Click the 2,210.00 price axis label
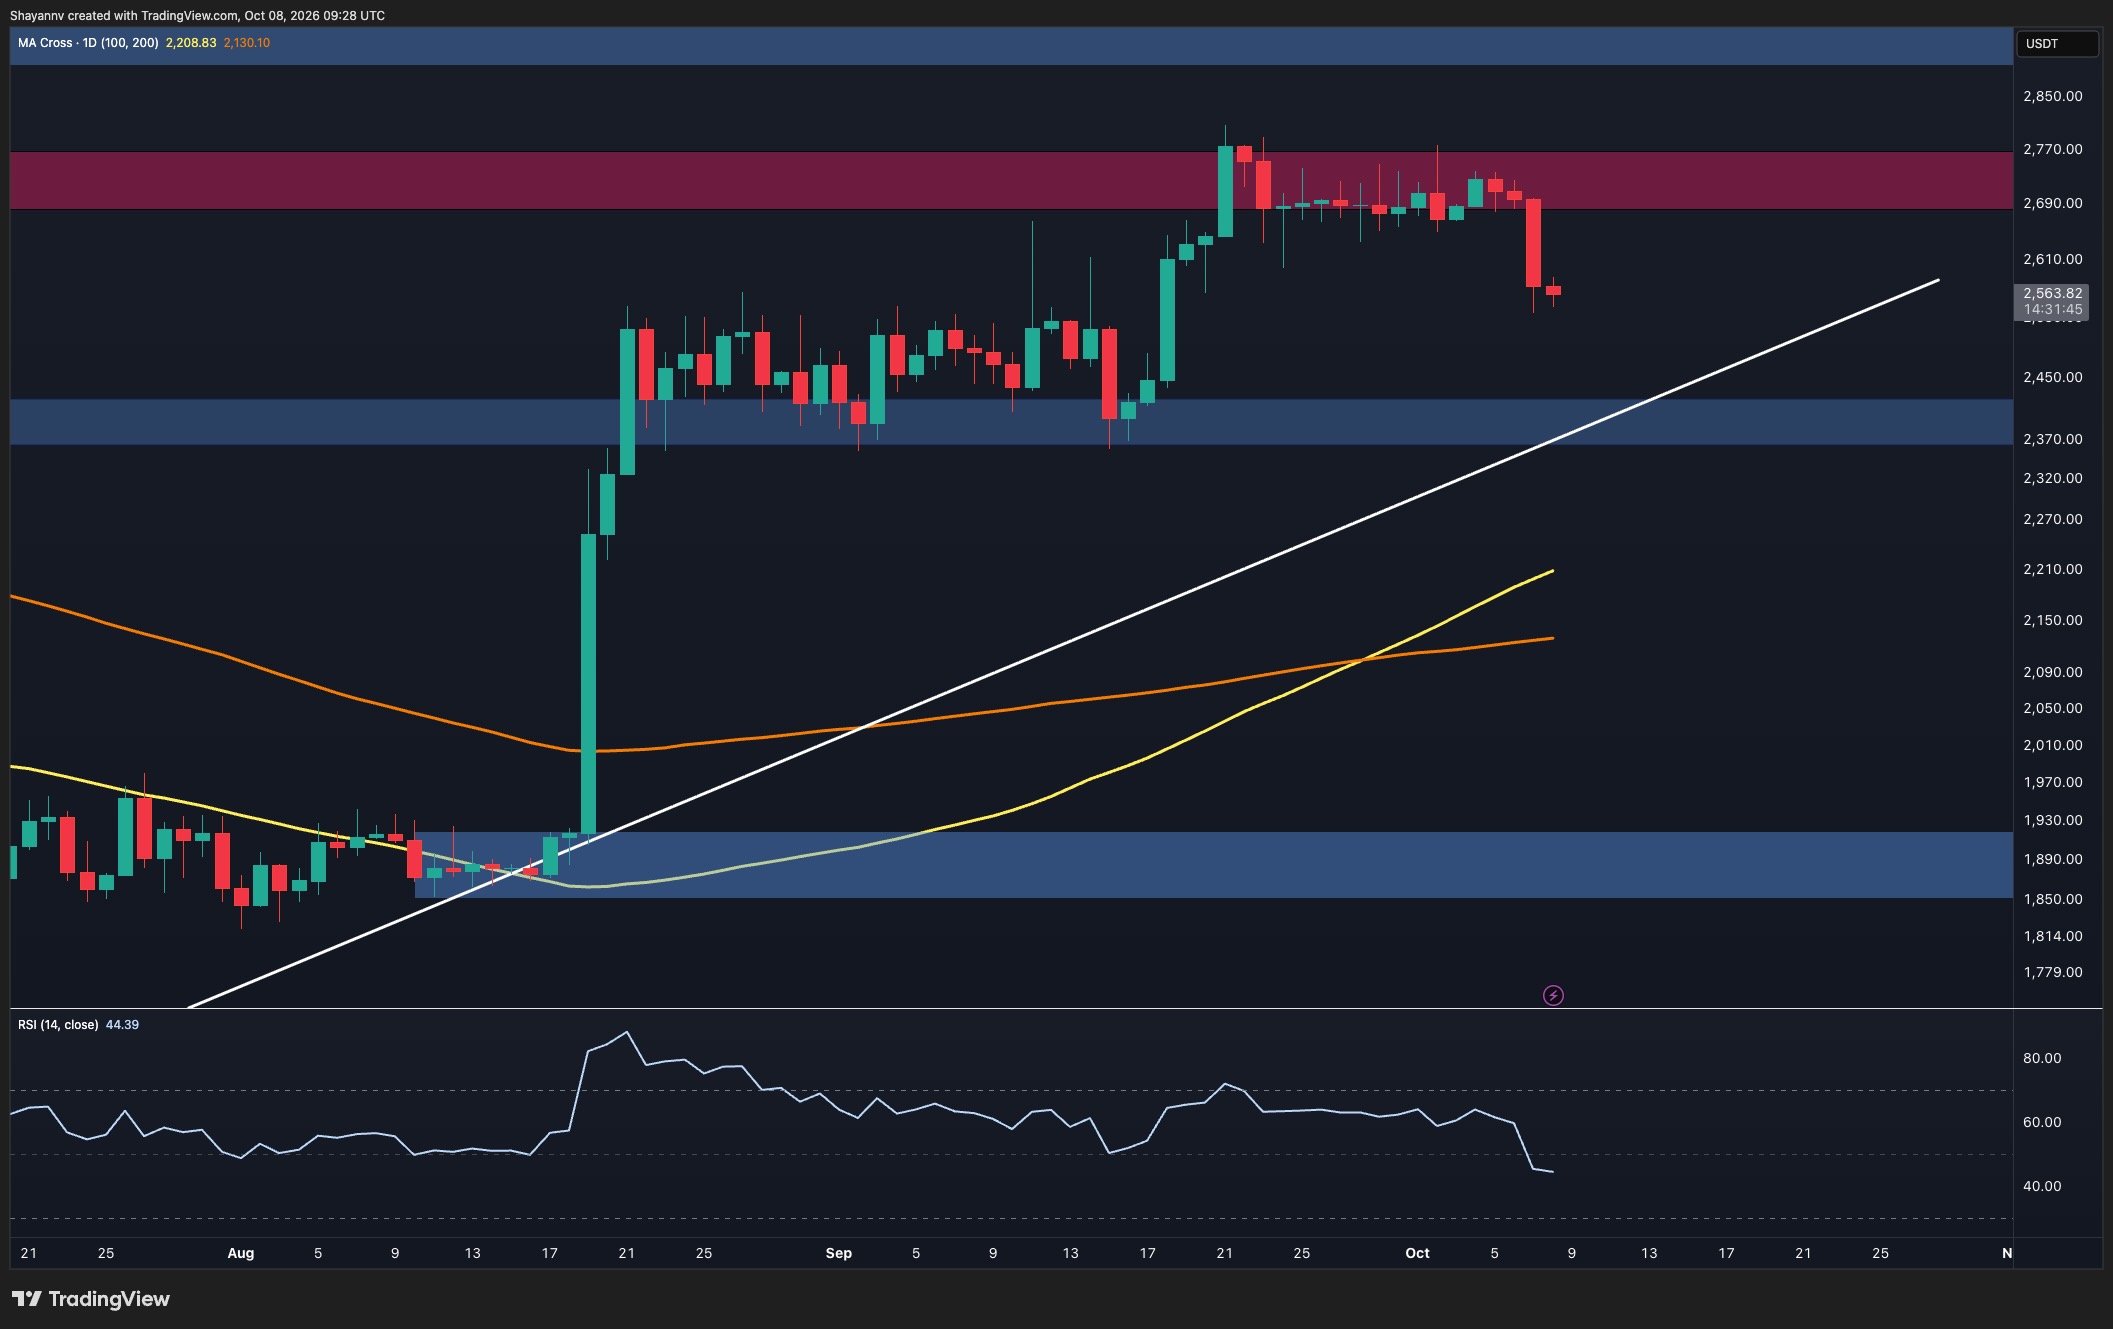Viewport: 2113px width, 1329px height. click(x=2052, y=569)
